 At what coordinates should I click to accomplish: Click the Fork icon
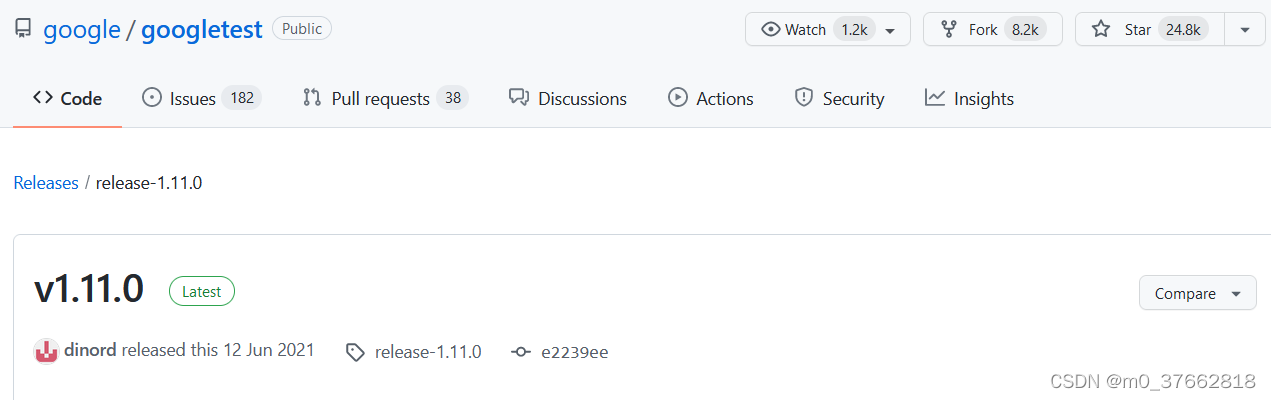(x=950, y=30)
